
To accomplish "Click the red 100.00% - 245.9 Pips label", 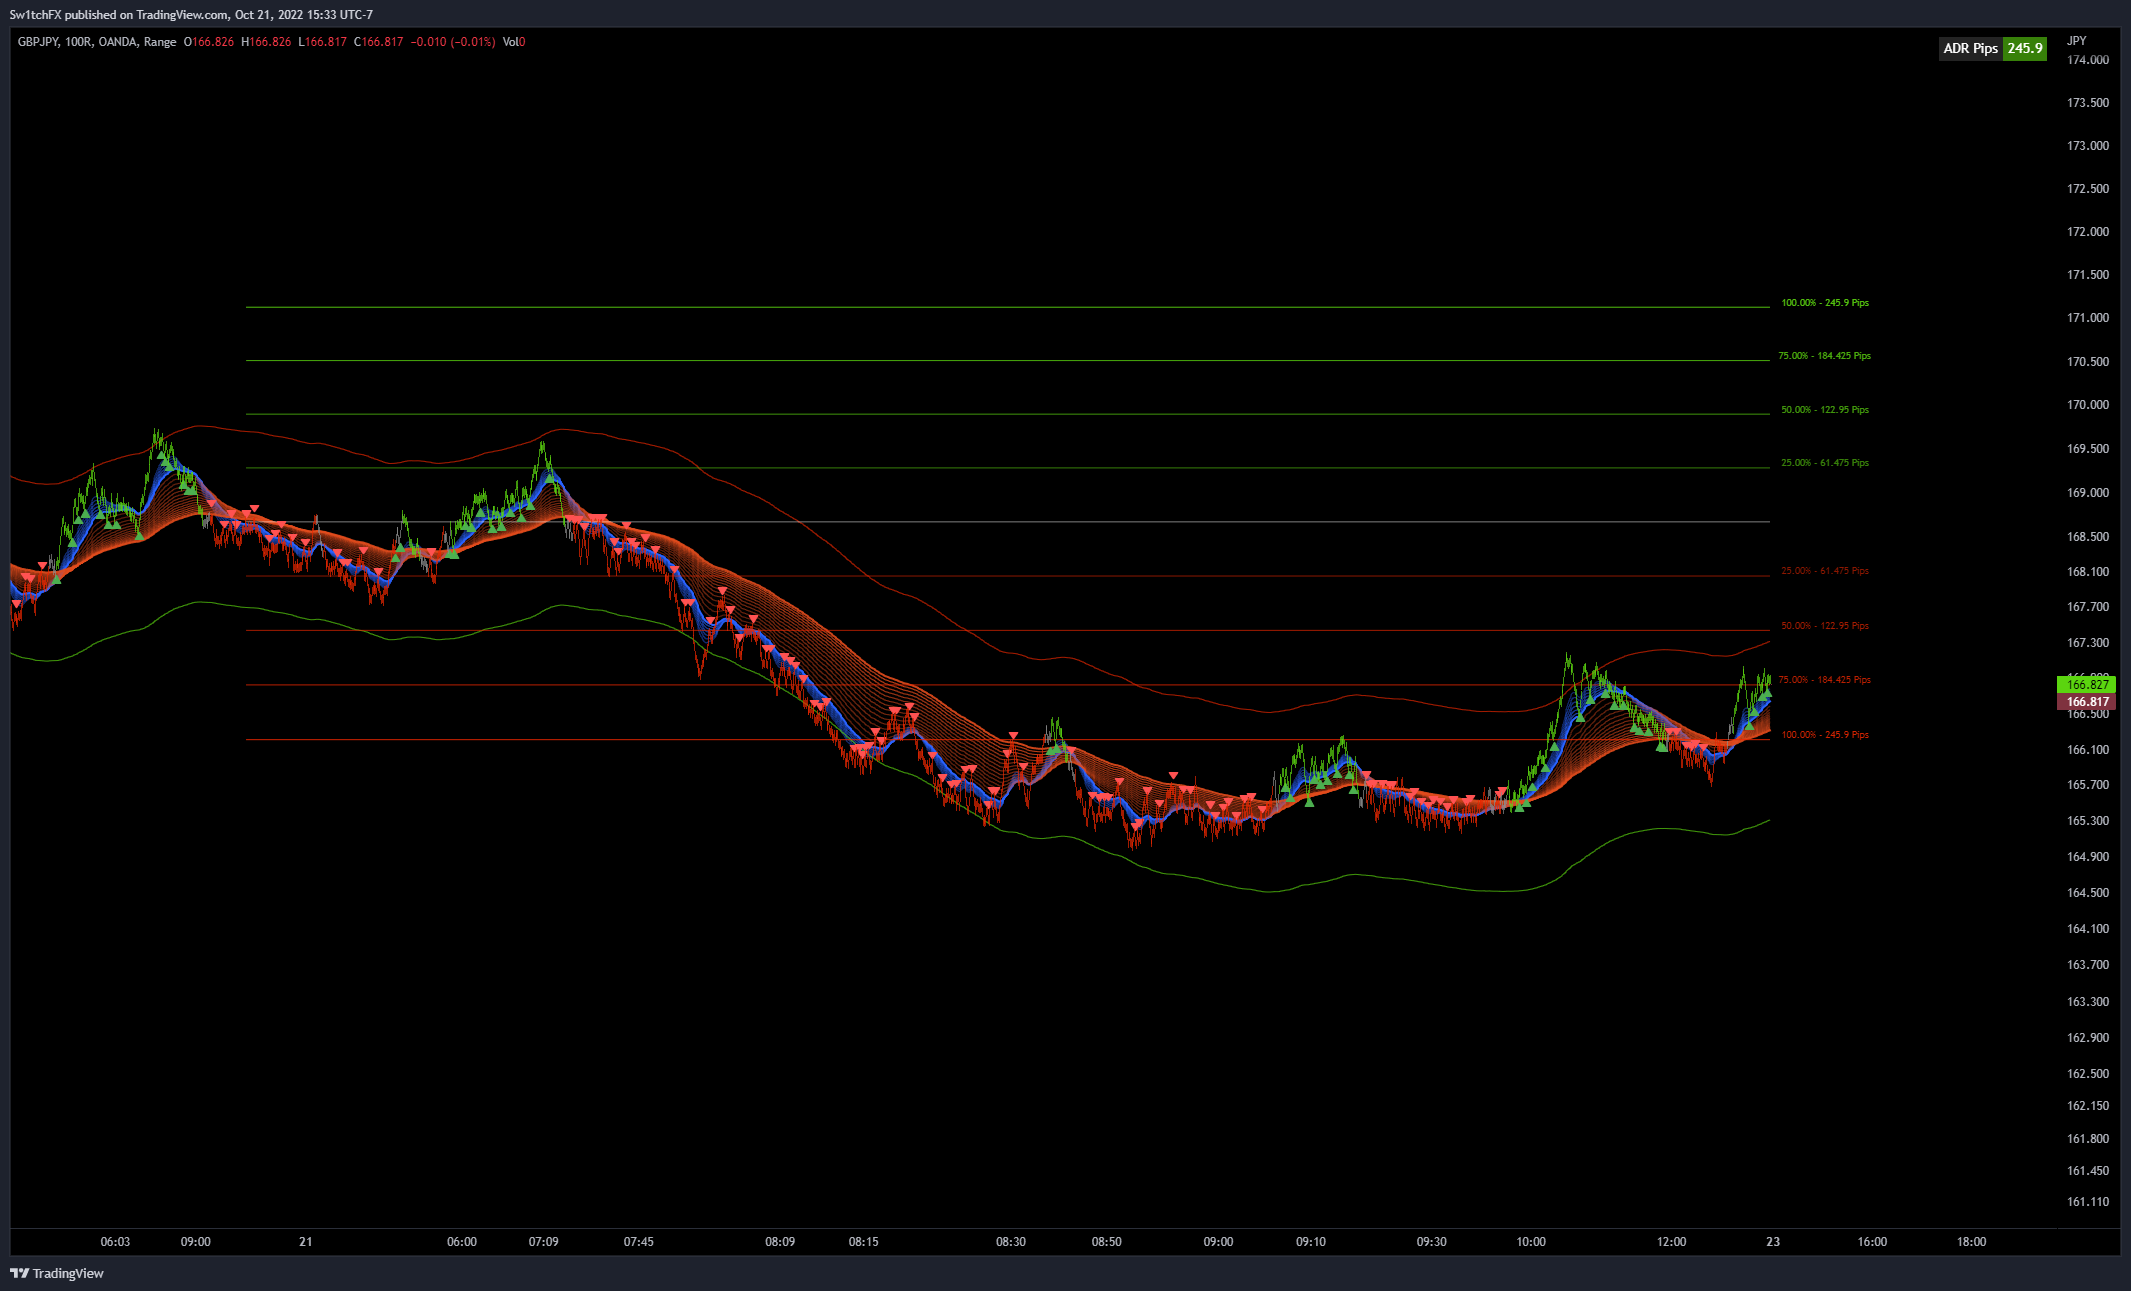I will pos(1825,735).
